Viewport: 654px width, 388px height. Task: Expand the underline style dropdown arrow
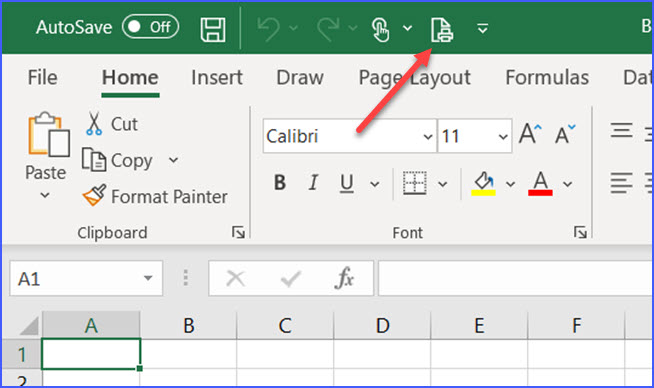point(375,184)
